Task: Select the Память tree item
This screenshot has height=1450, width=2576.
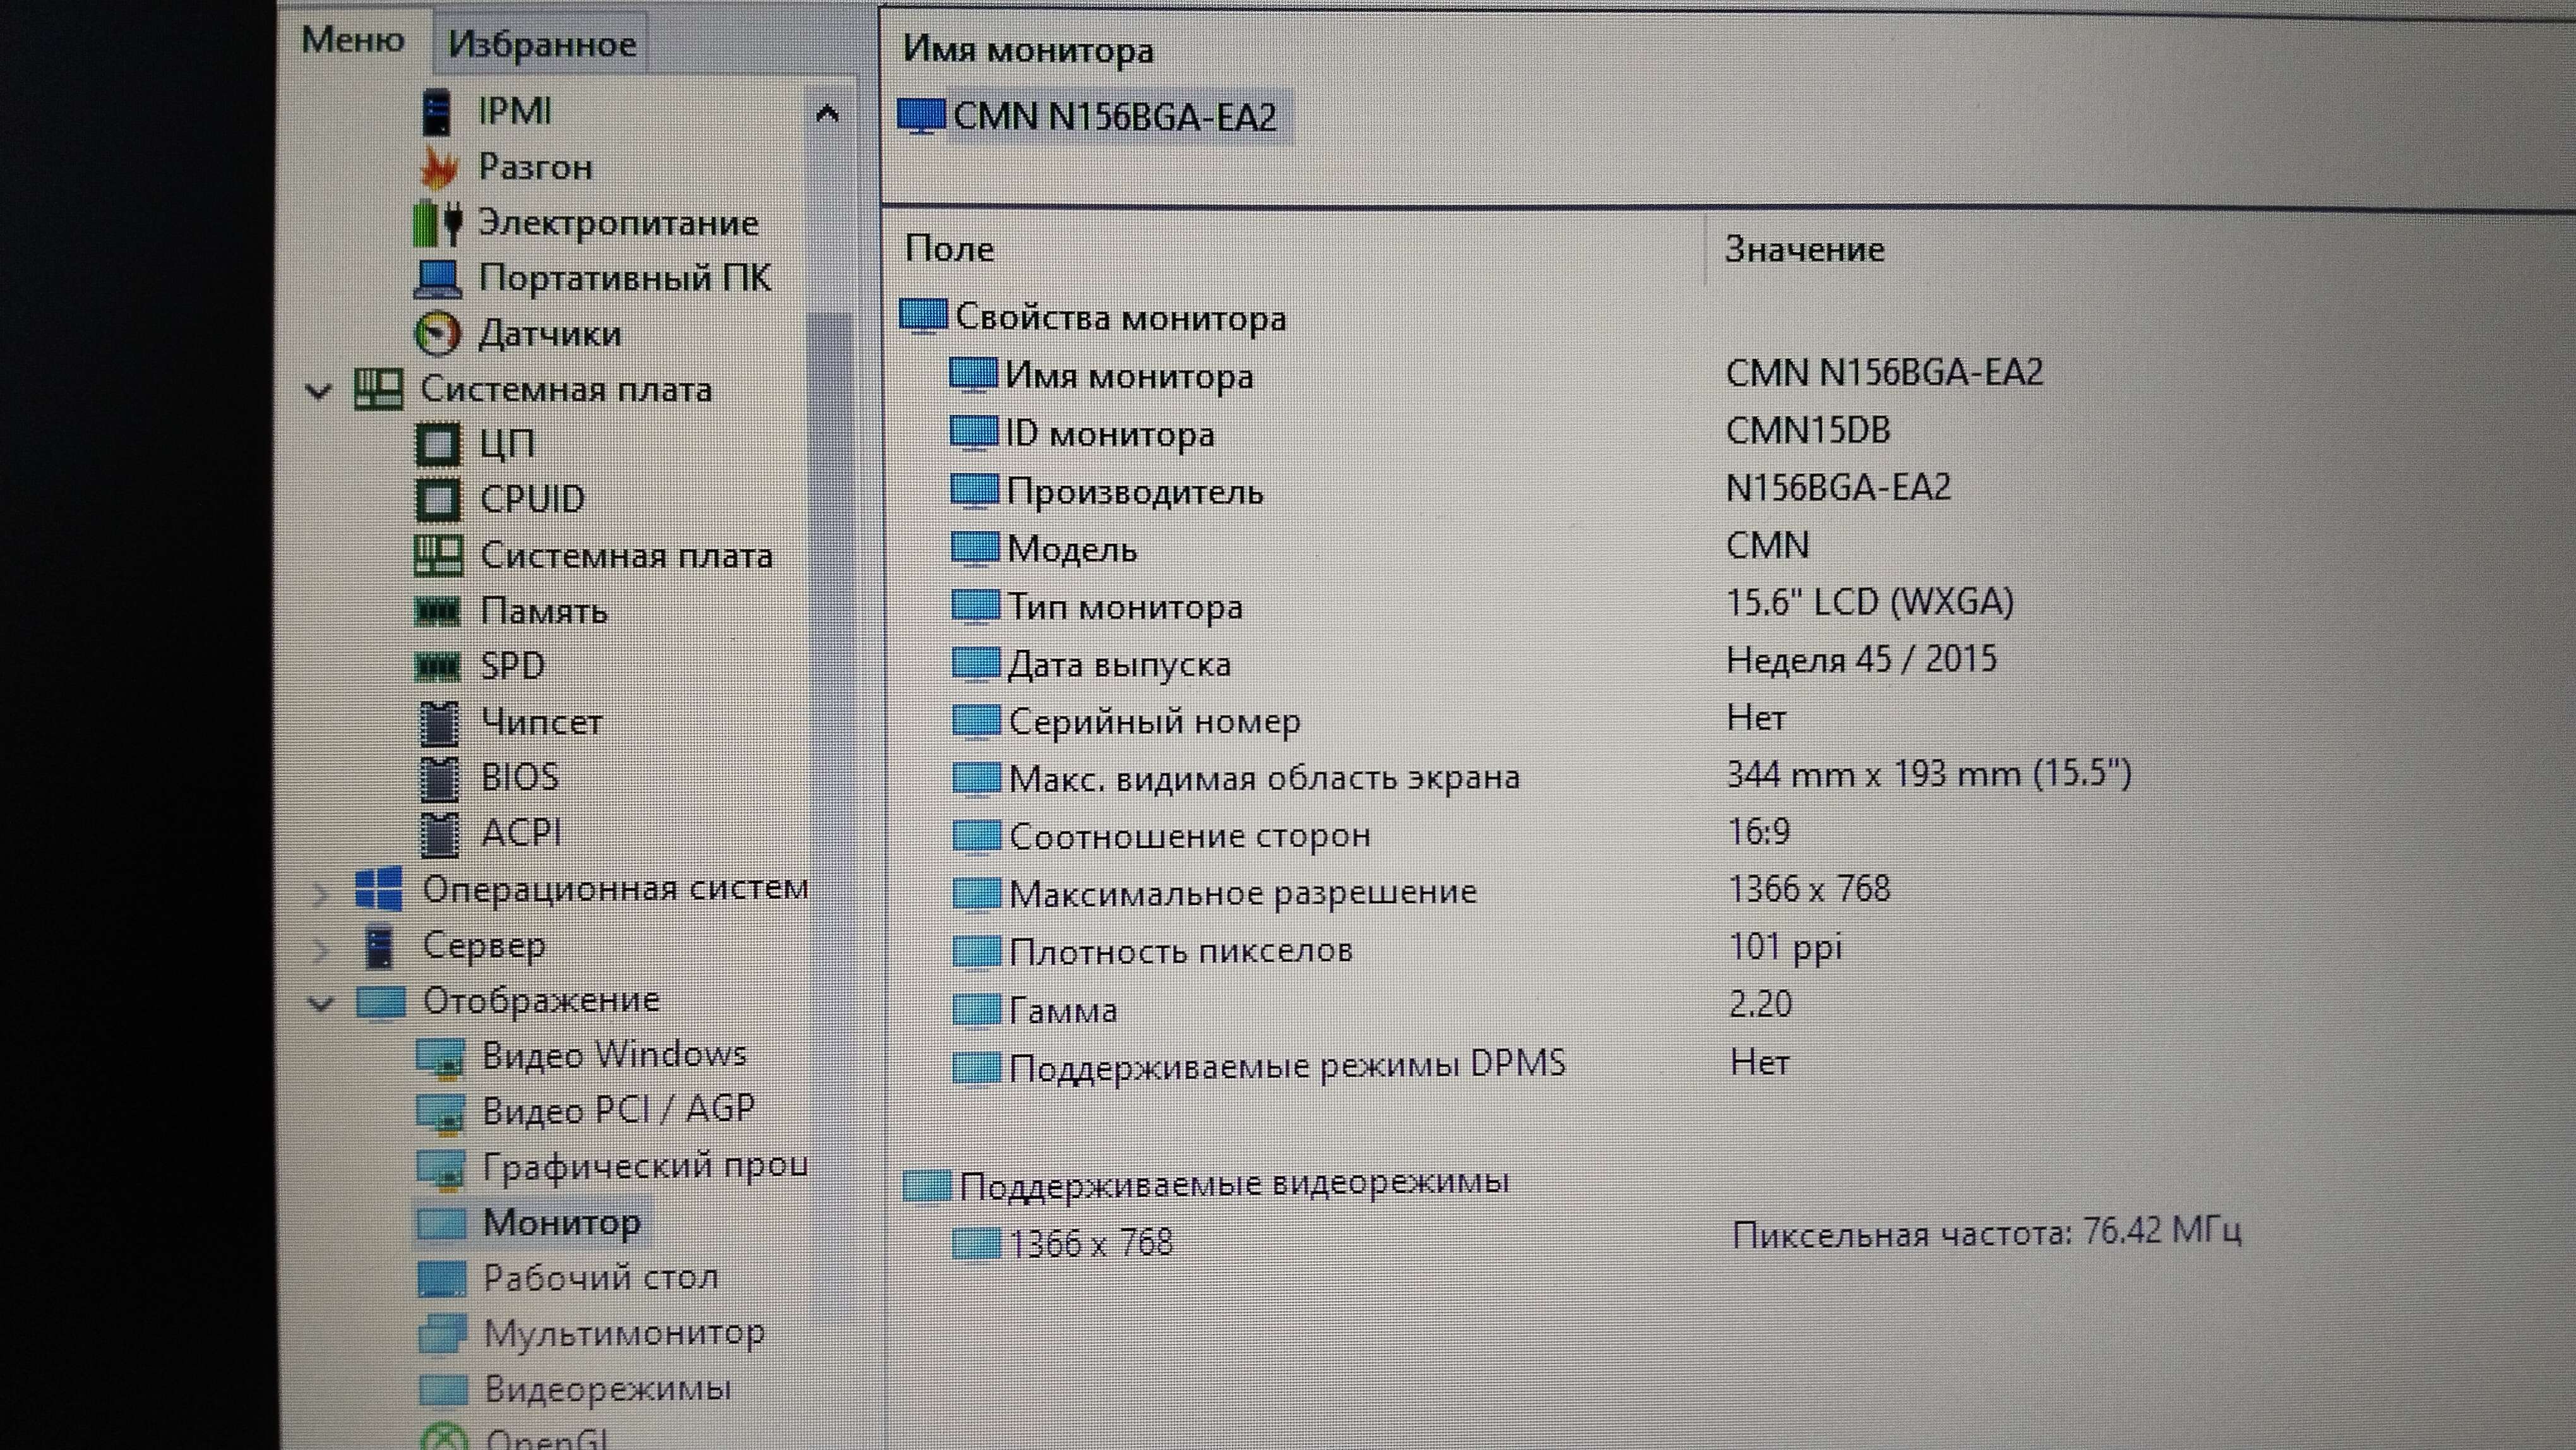Action: [x=543, y=611]
